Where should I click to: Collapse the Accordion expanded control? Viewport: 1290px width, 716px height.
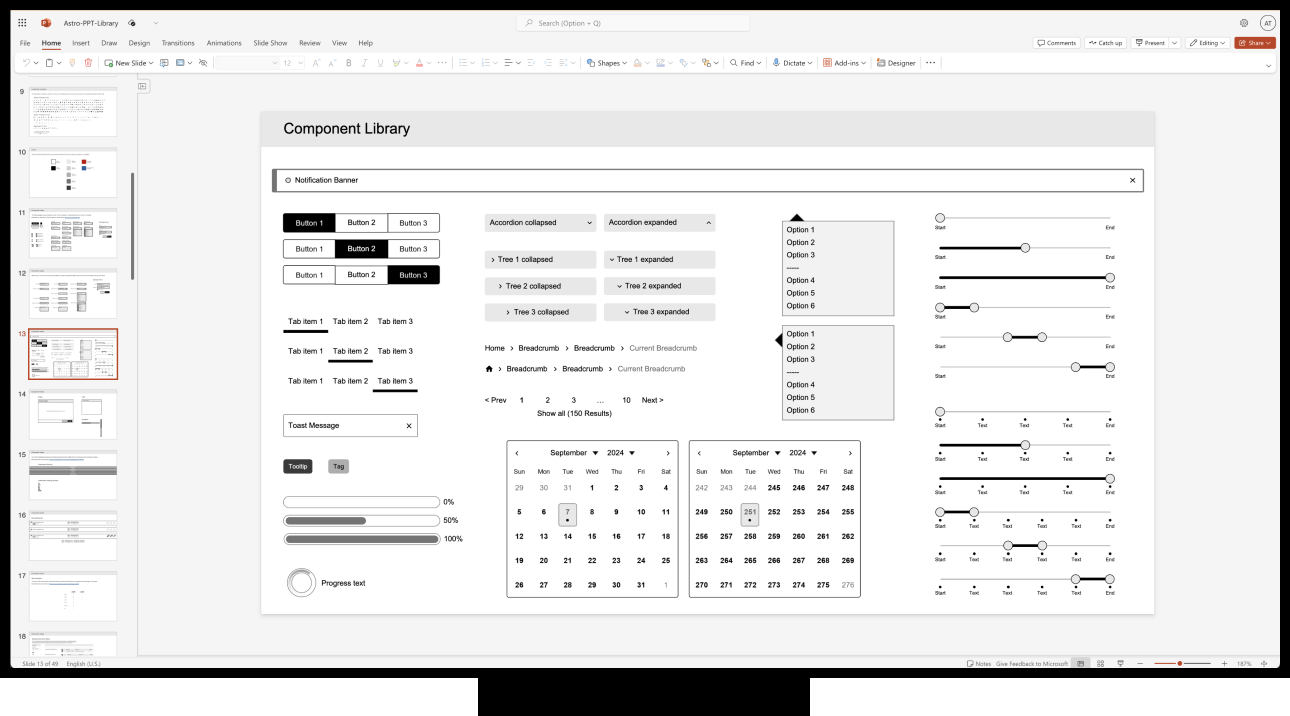click(659, 222)
